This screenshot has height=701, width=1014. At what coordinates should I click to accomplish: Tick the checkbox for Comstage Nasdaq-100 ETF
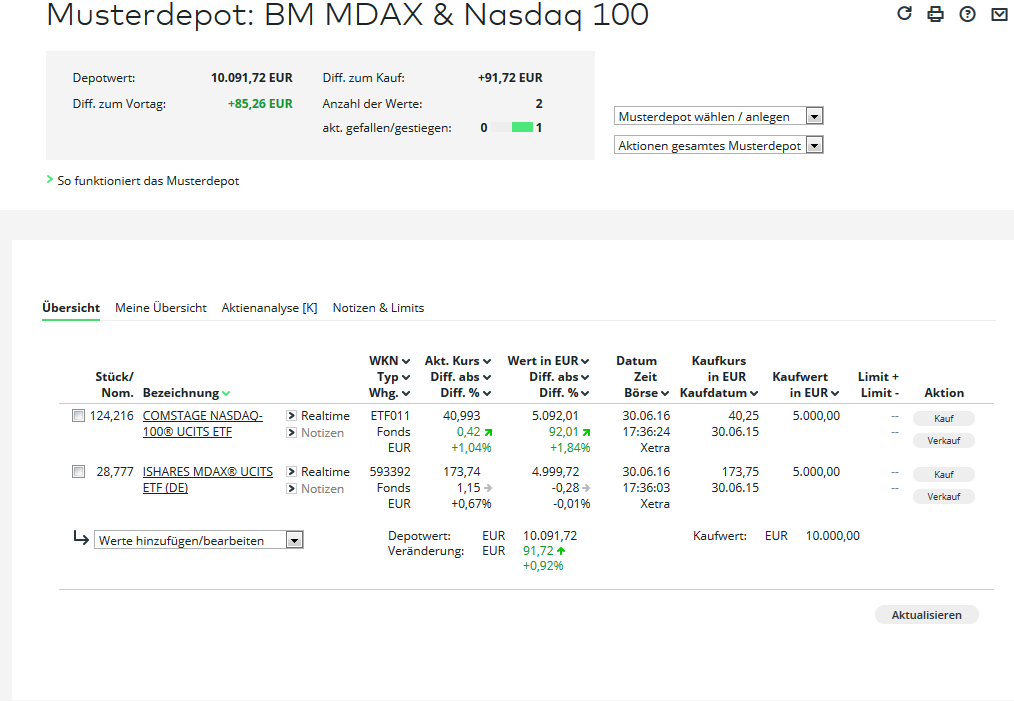click(78, 416)
